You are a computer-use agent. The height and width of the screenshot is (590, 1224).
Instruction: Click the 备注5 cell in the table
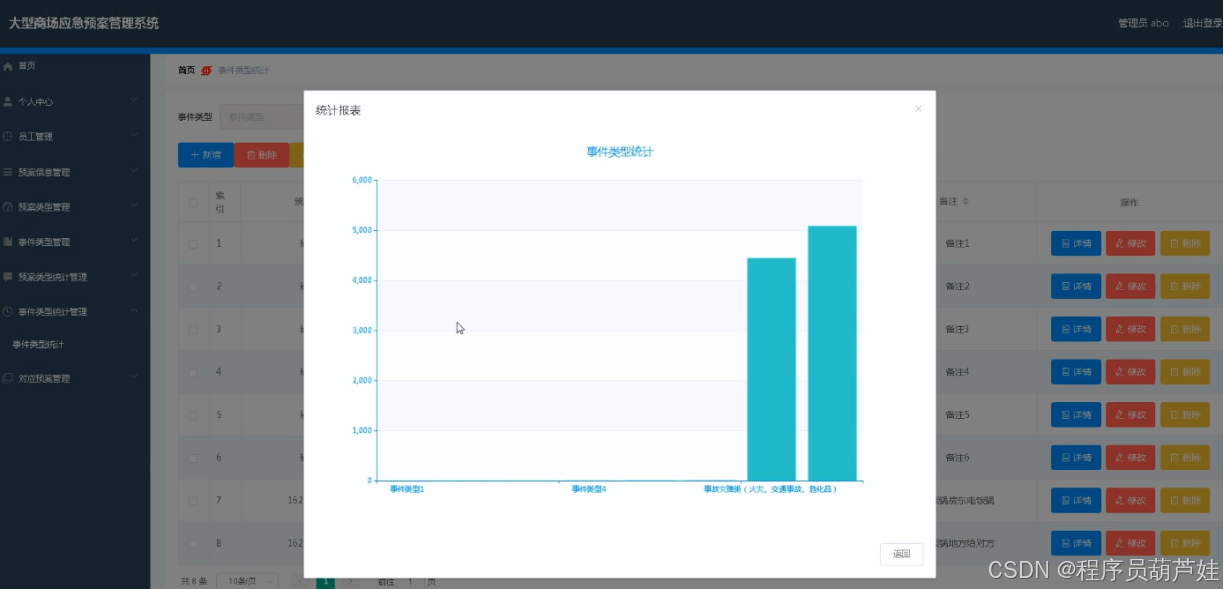pos(957,414)
